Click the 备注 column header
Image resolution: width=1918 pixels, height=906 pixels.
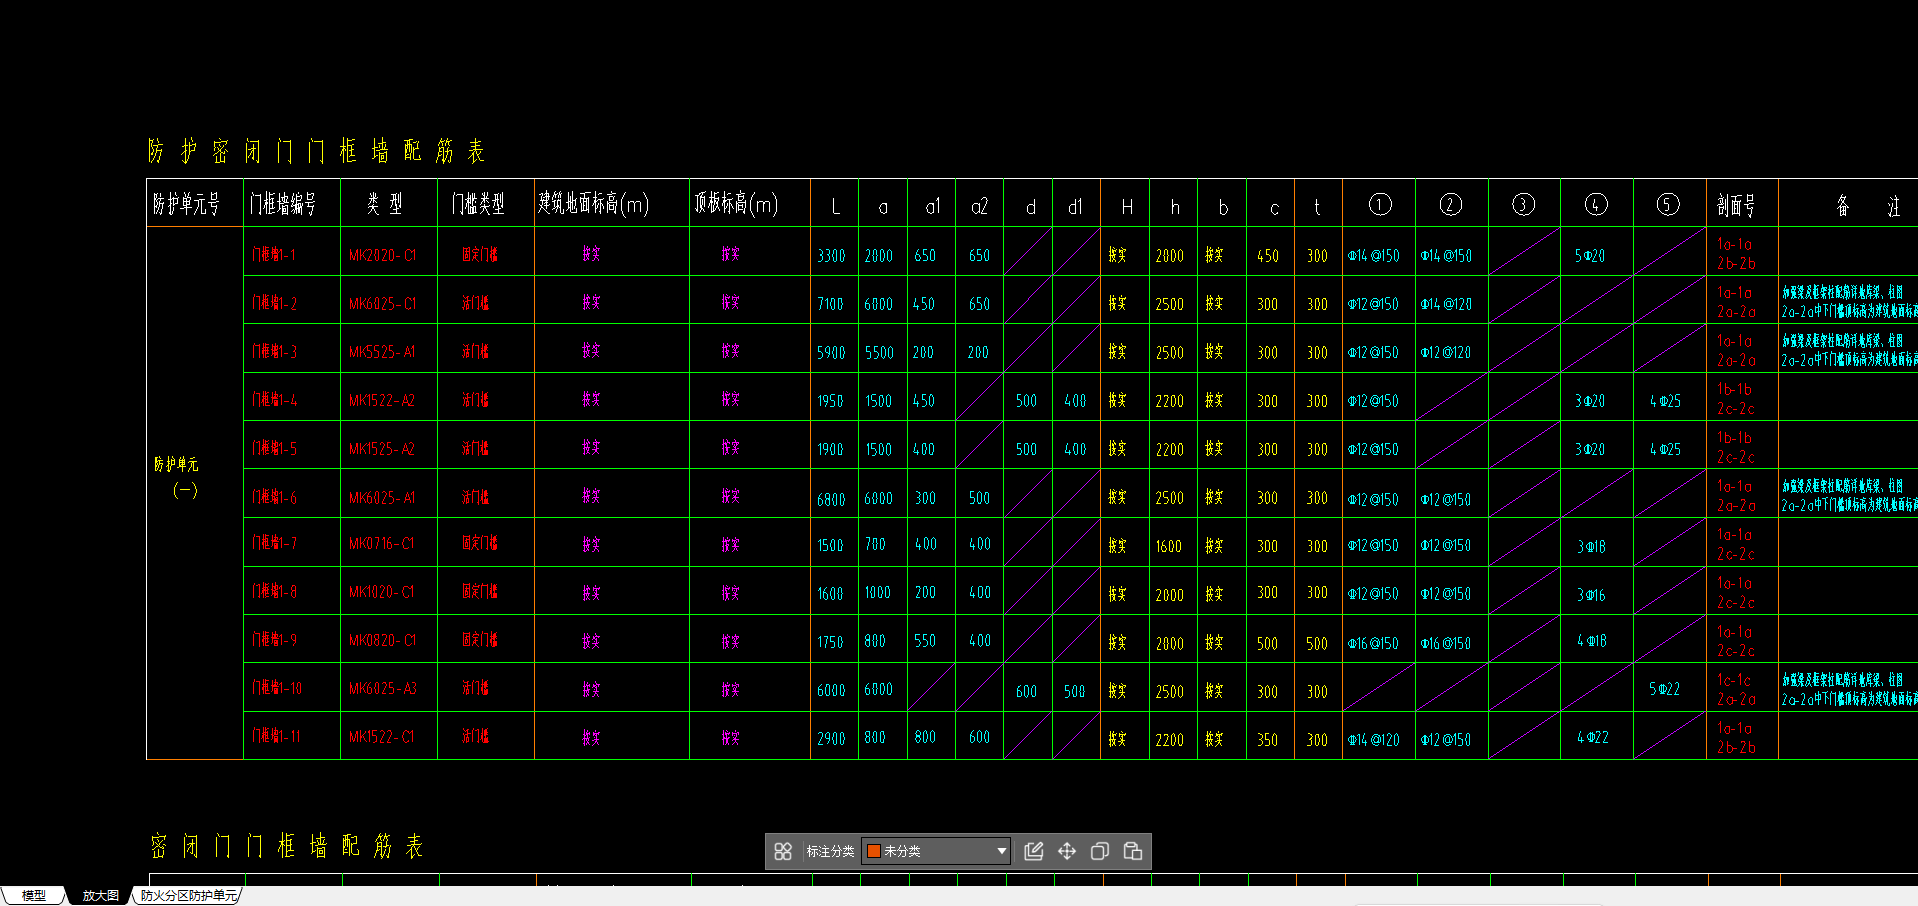click(x=1867, y=206)
